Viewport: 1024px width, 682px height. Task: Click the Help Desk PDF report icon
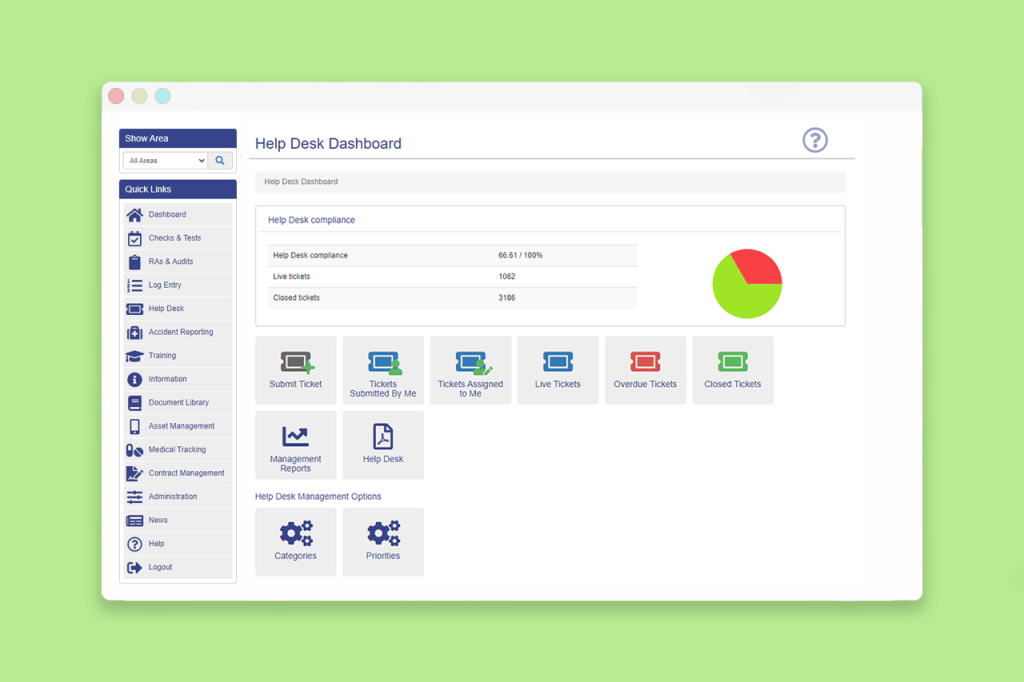(x=383, y=436)
